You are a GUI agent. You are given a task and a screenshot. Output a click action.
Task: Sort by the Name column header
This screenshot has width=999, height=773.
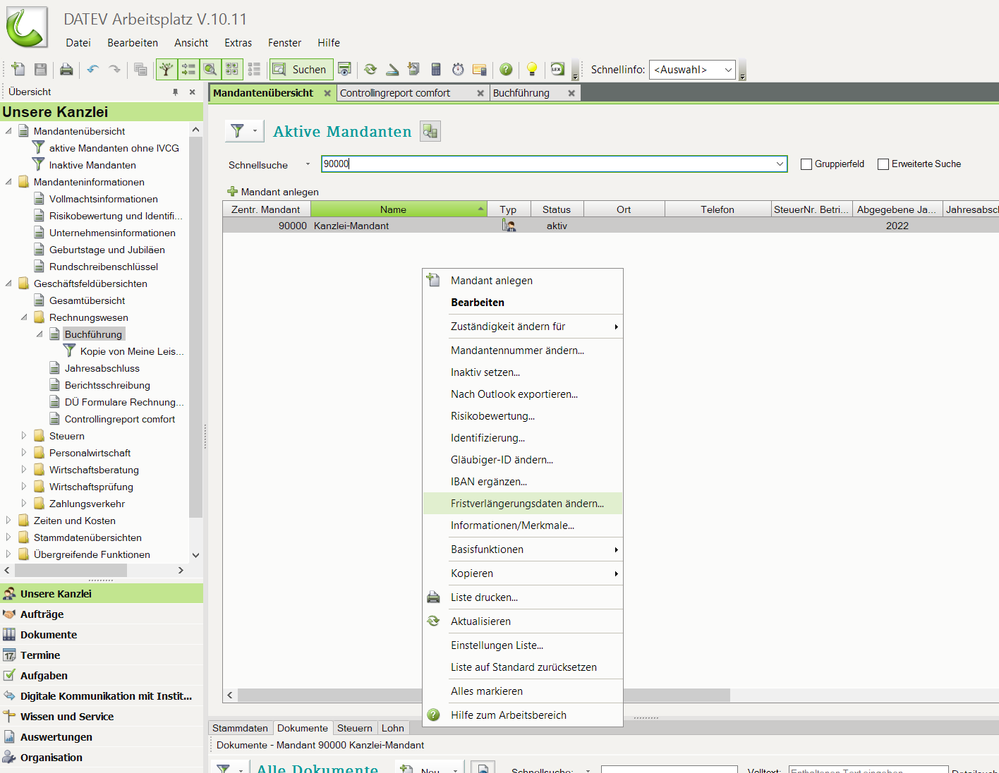[x=399, y=209]
